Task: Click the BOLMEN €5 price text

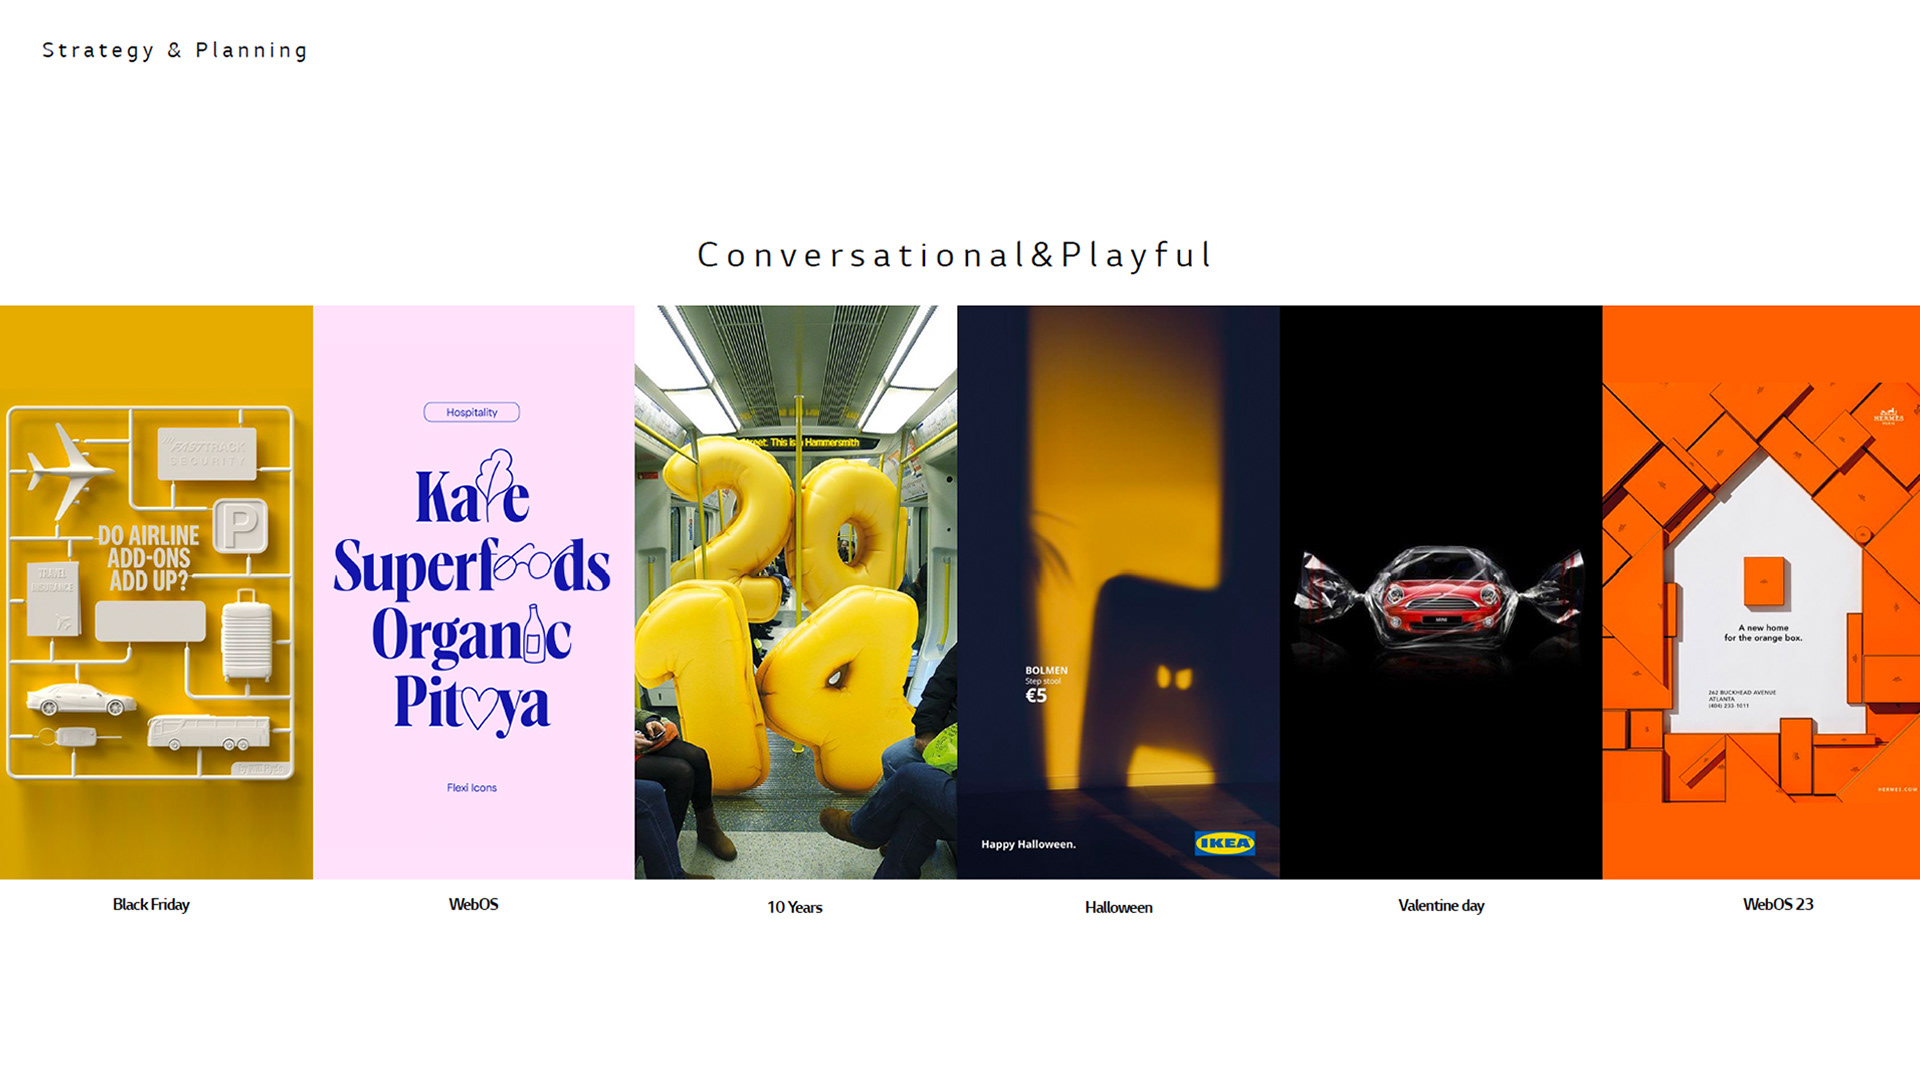Action: click(x=1045, y=685)
